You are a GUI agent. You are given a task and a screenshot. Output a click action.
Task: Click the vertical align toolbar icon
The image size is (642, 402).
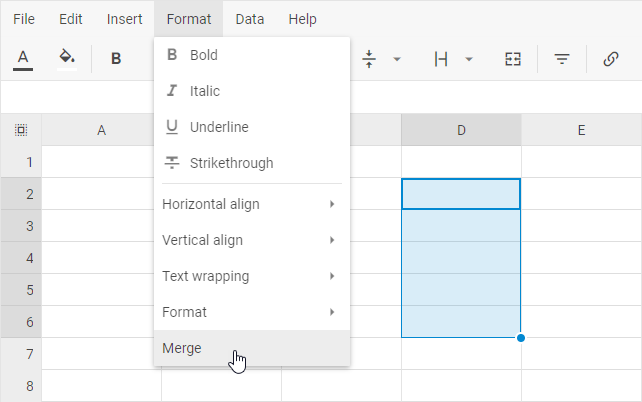[369, 59]
